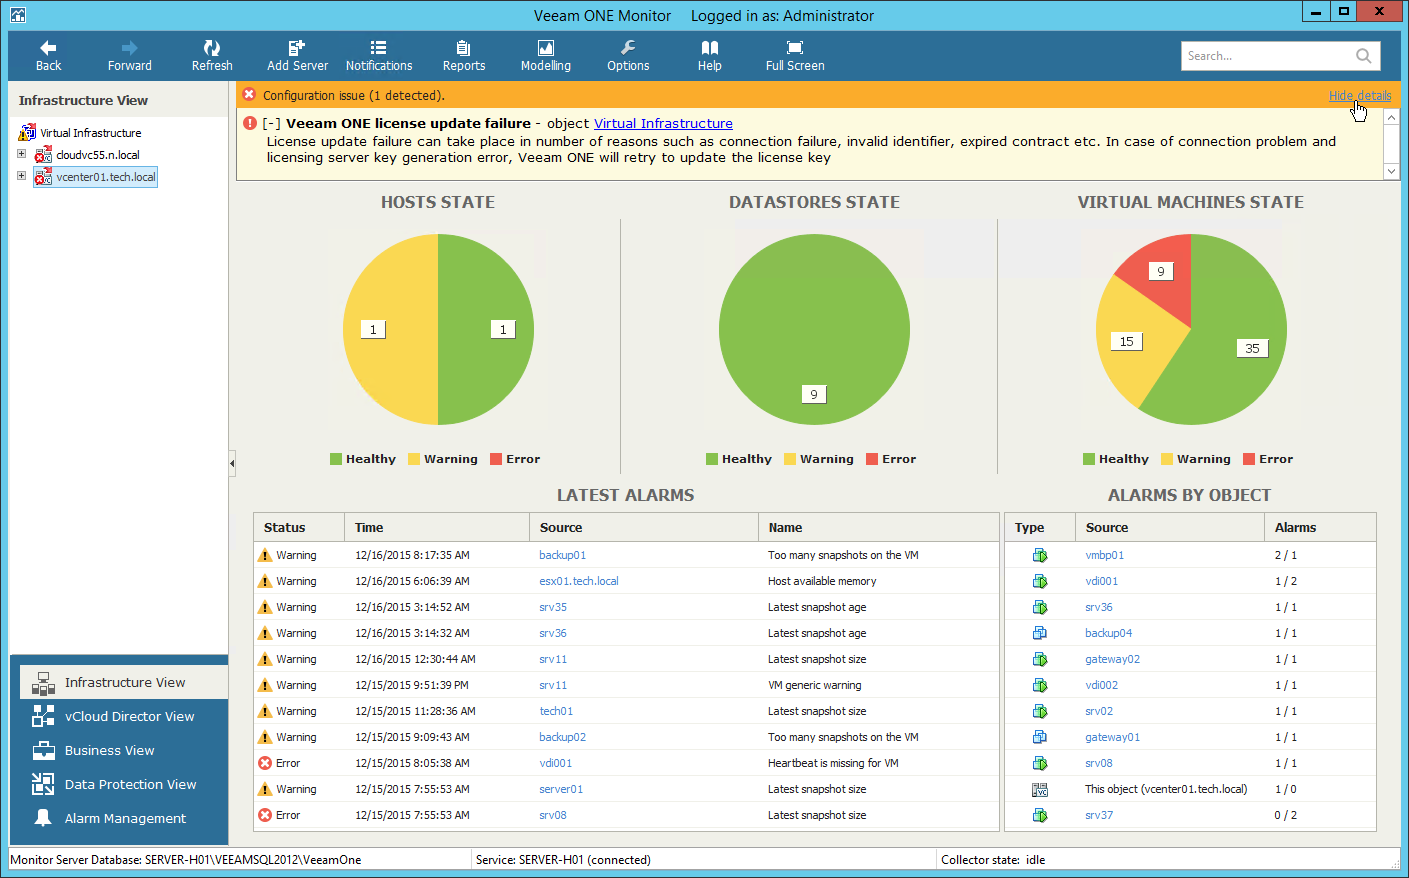1409x878 pixels.
Task: Click the red error icon in Configuration issue bar
Action: (249, 95)
